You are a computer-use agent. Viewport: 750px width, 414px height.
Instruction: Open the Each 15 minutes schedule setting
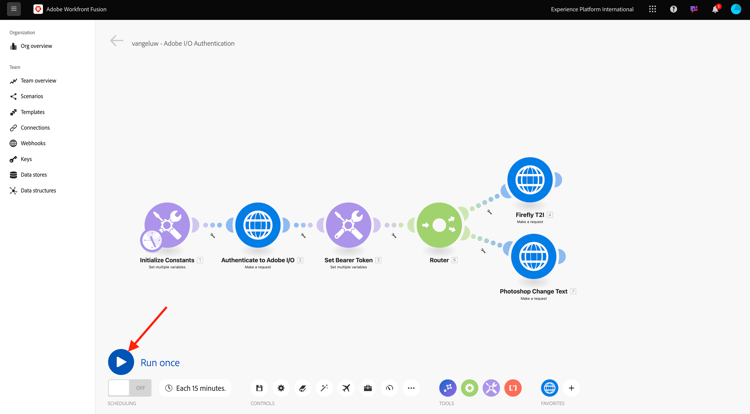point(196,388)
